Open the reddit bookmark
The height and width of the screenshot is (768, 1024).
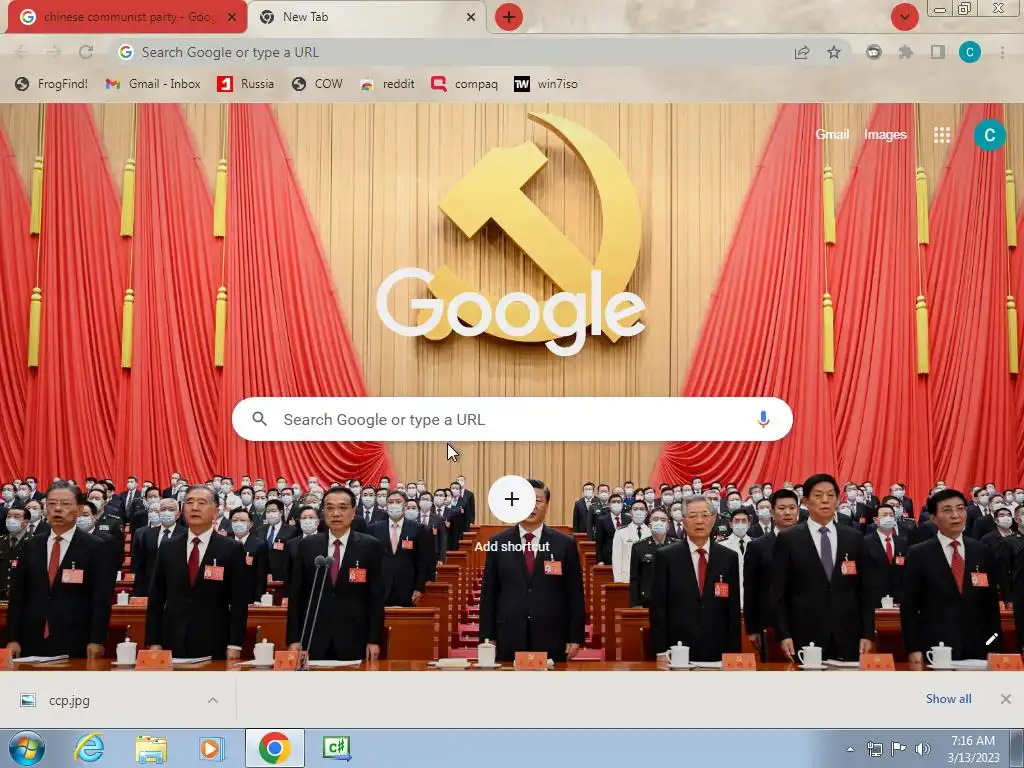(387, 84)
